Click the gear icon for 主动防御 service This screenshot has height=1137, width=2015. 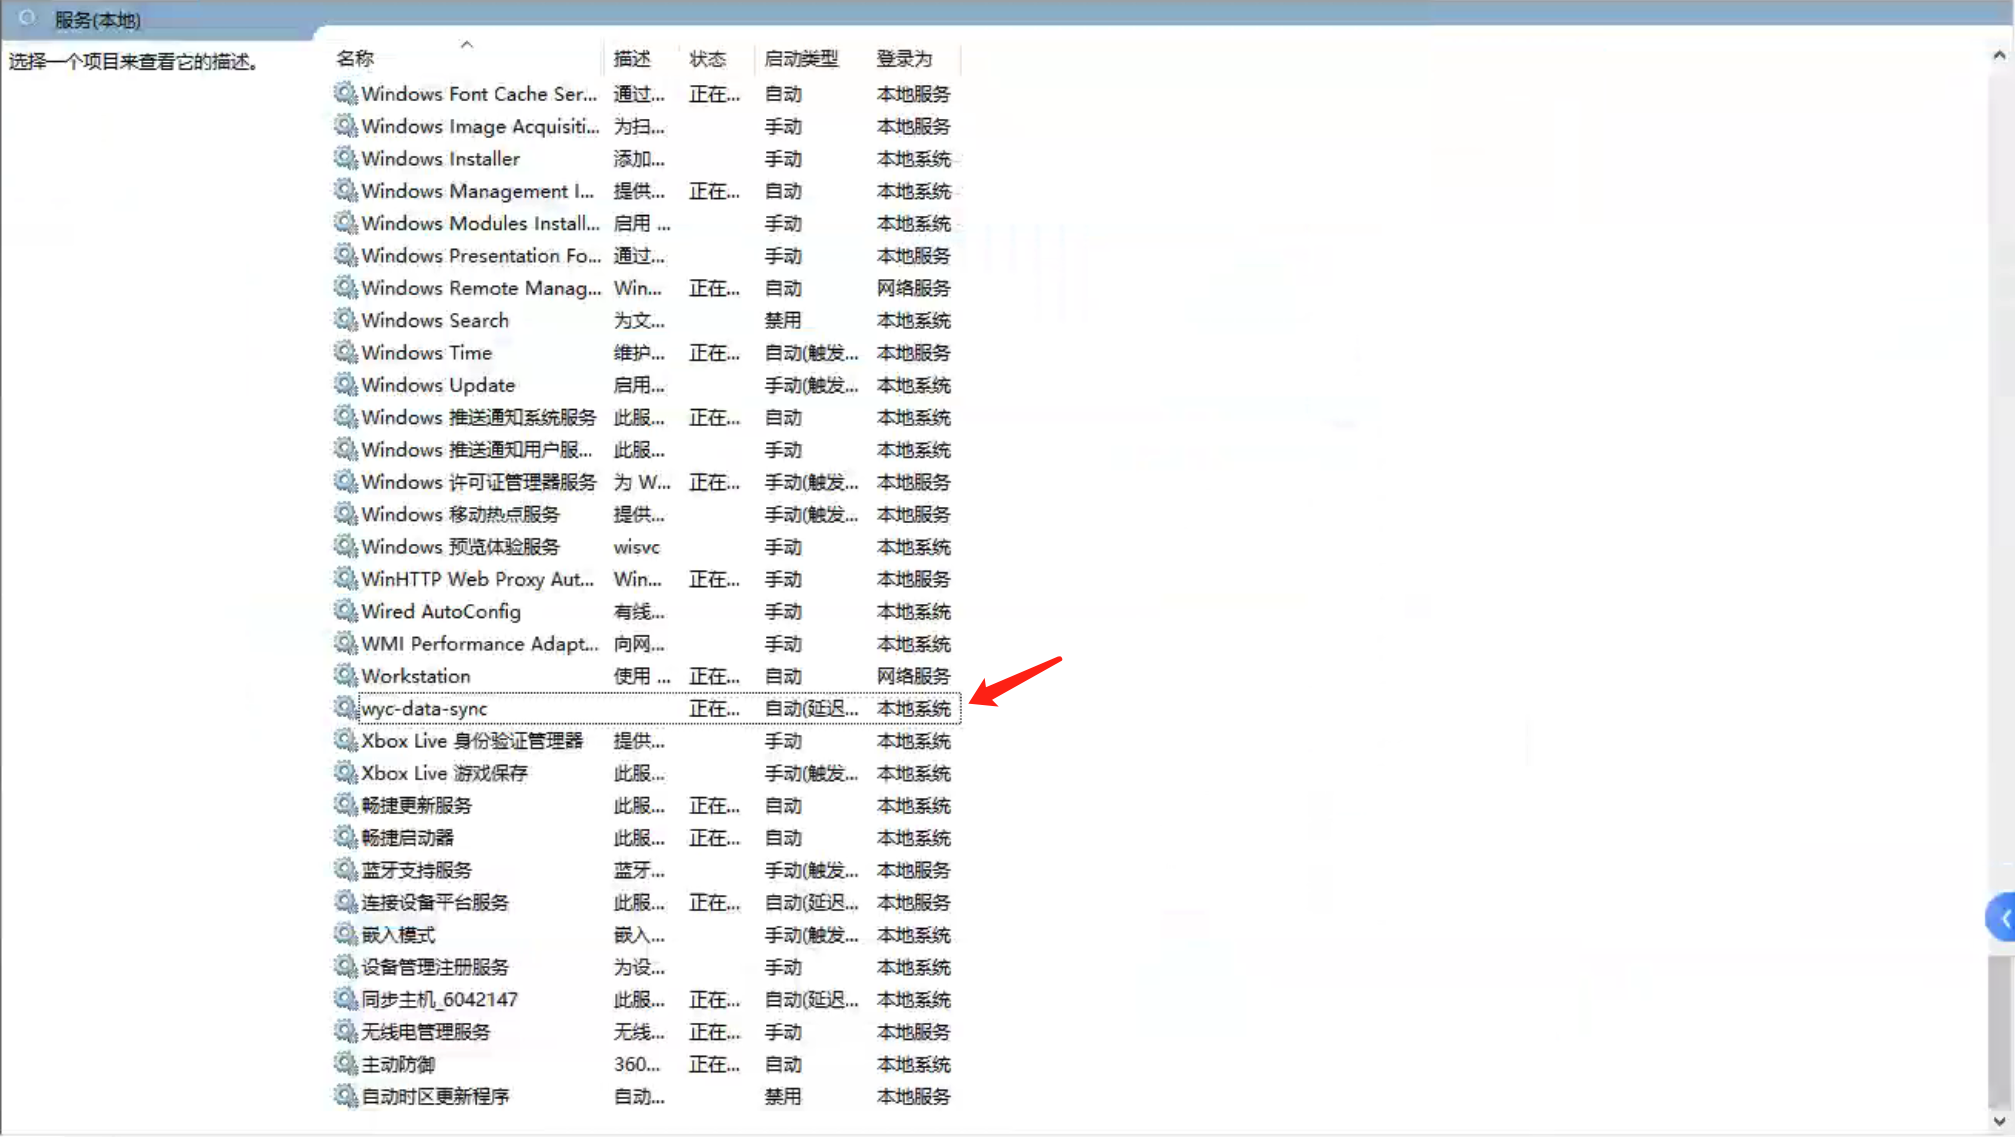tap(345, 1064)
